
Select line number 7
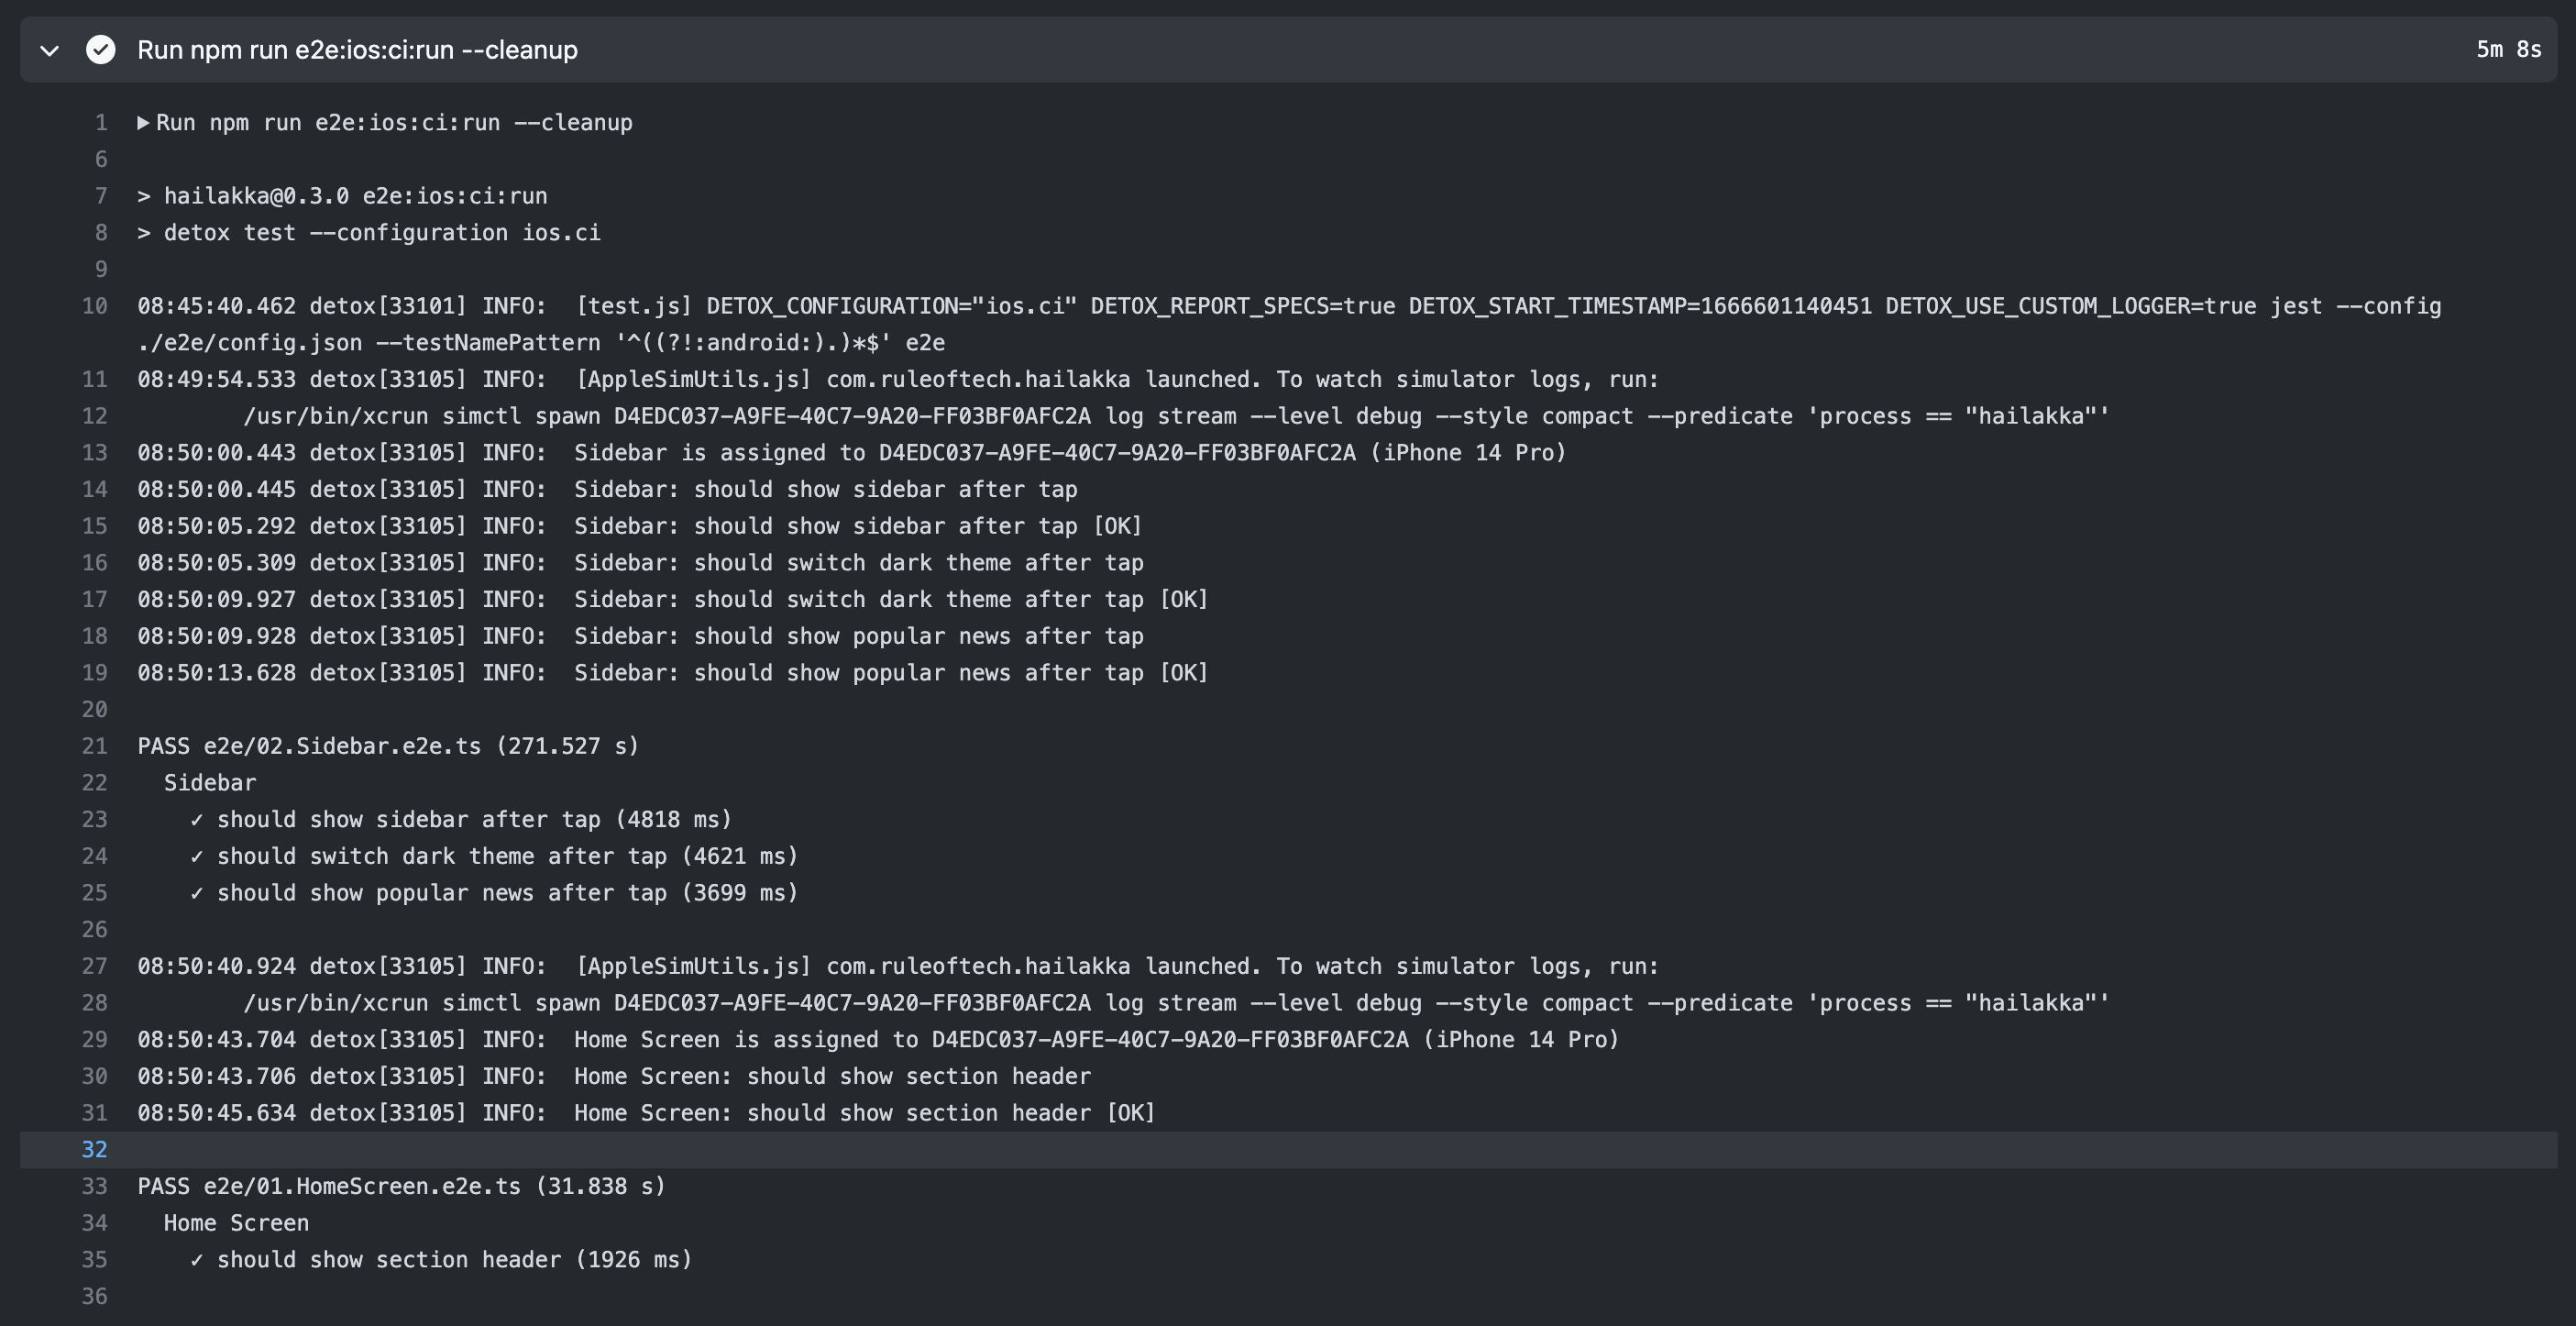tap(100, 196)
